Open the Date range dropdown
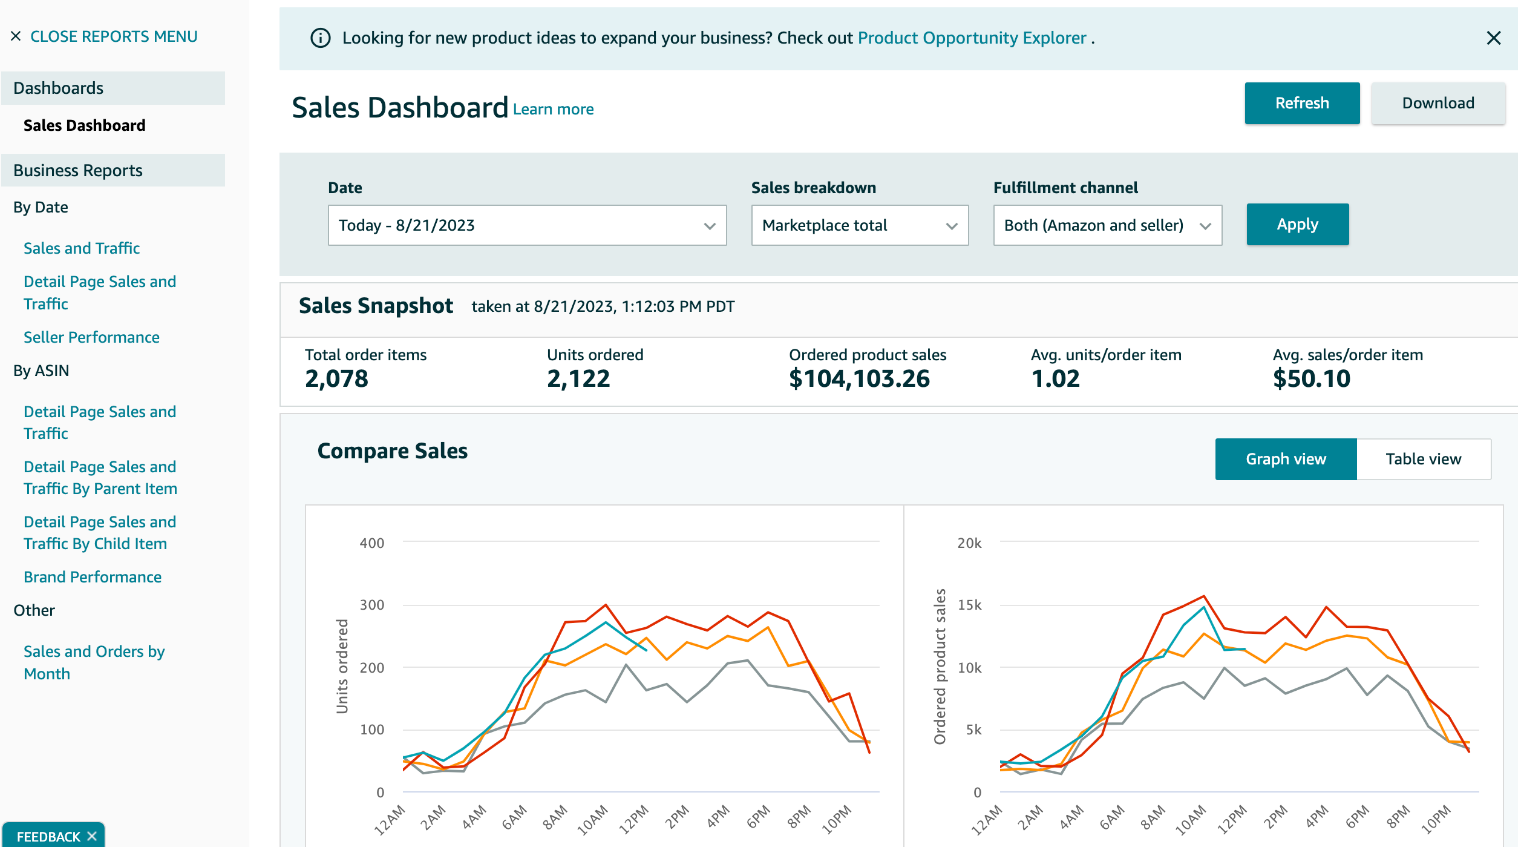 tap(527, 225)
